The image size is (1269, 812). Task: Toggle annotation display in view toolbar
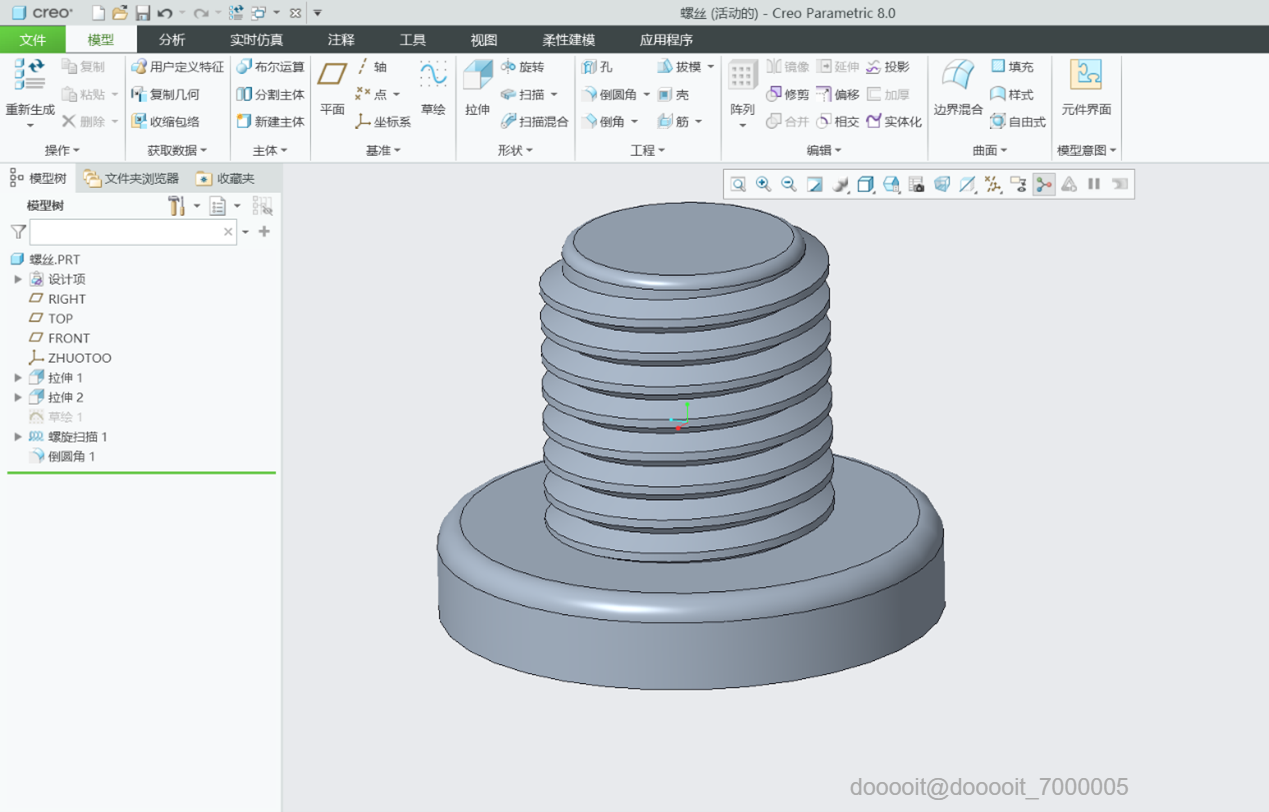tap(1018, 184)
